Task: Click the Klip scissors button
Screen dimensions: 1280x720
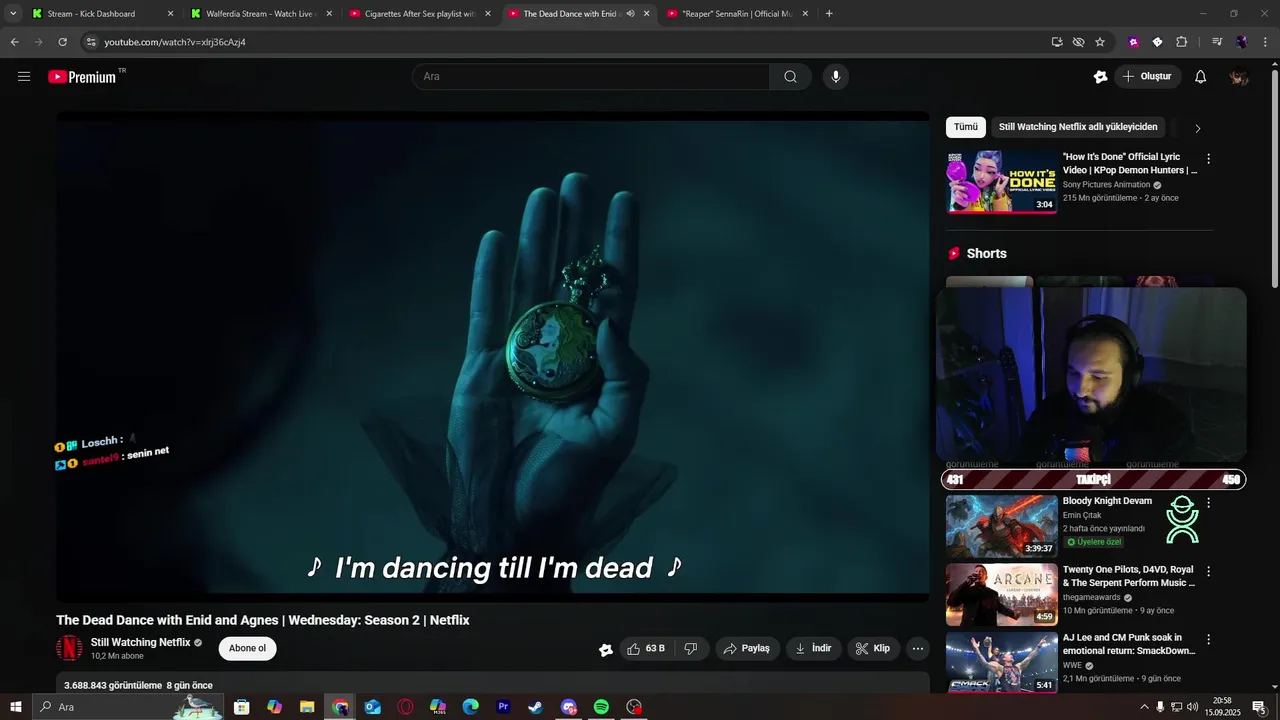Action: (x=872, y=649)
